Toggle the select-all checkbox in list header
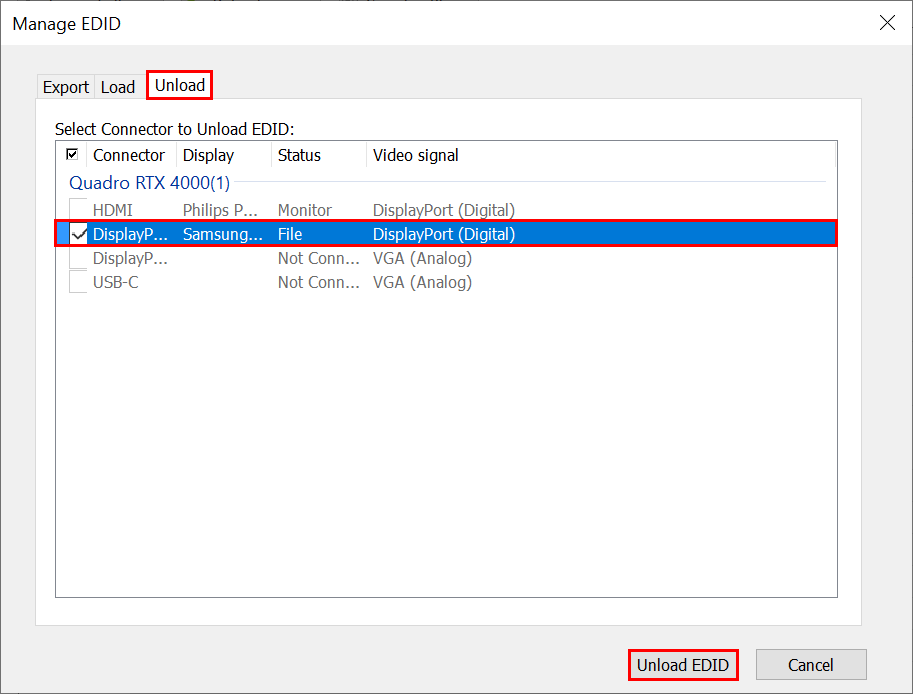 pyautogui.click(x=72, y=155)
